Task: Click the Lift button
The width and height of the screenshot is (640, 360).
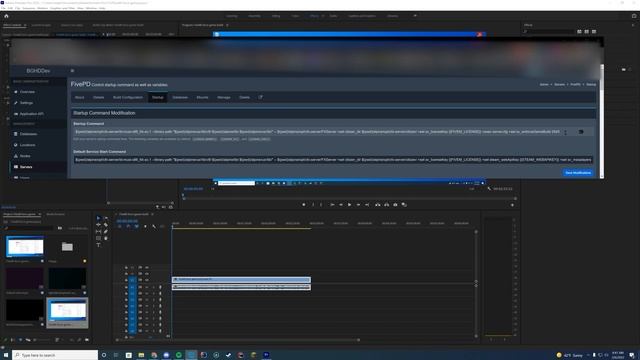Action: 378,204
